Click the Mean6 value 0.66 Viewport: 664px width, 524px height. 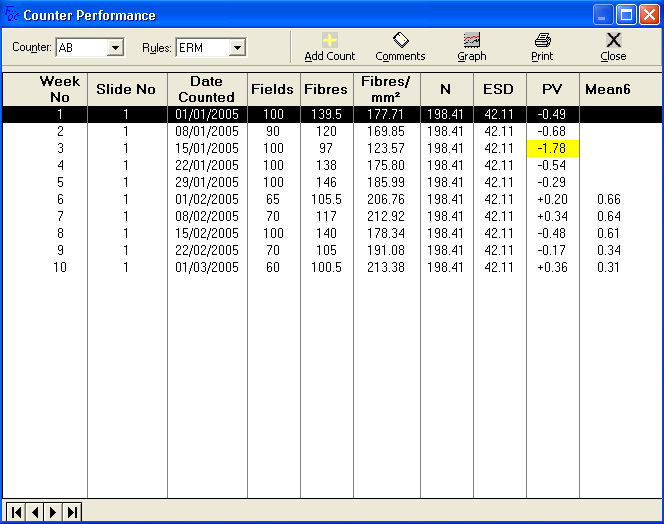coord(609,199)
